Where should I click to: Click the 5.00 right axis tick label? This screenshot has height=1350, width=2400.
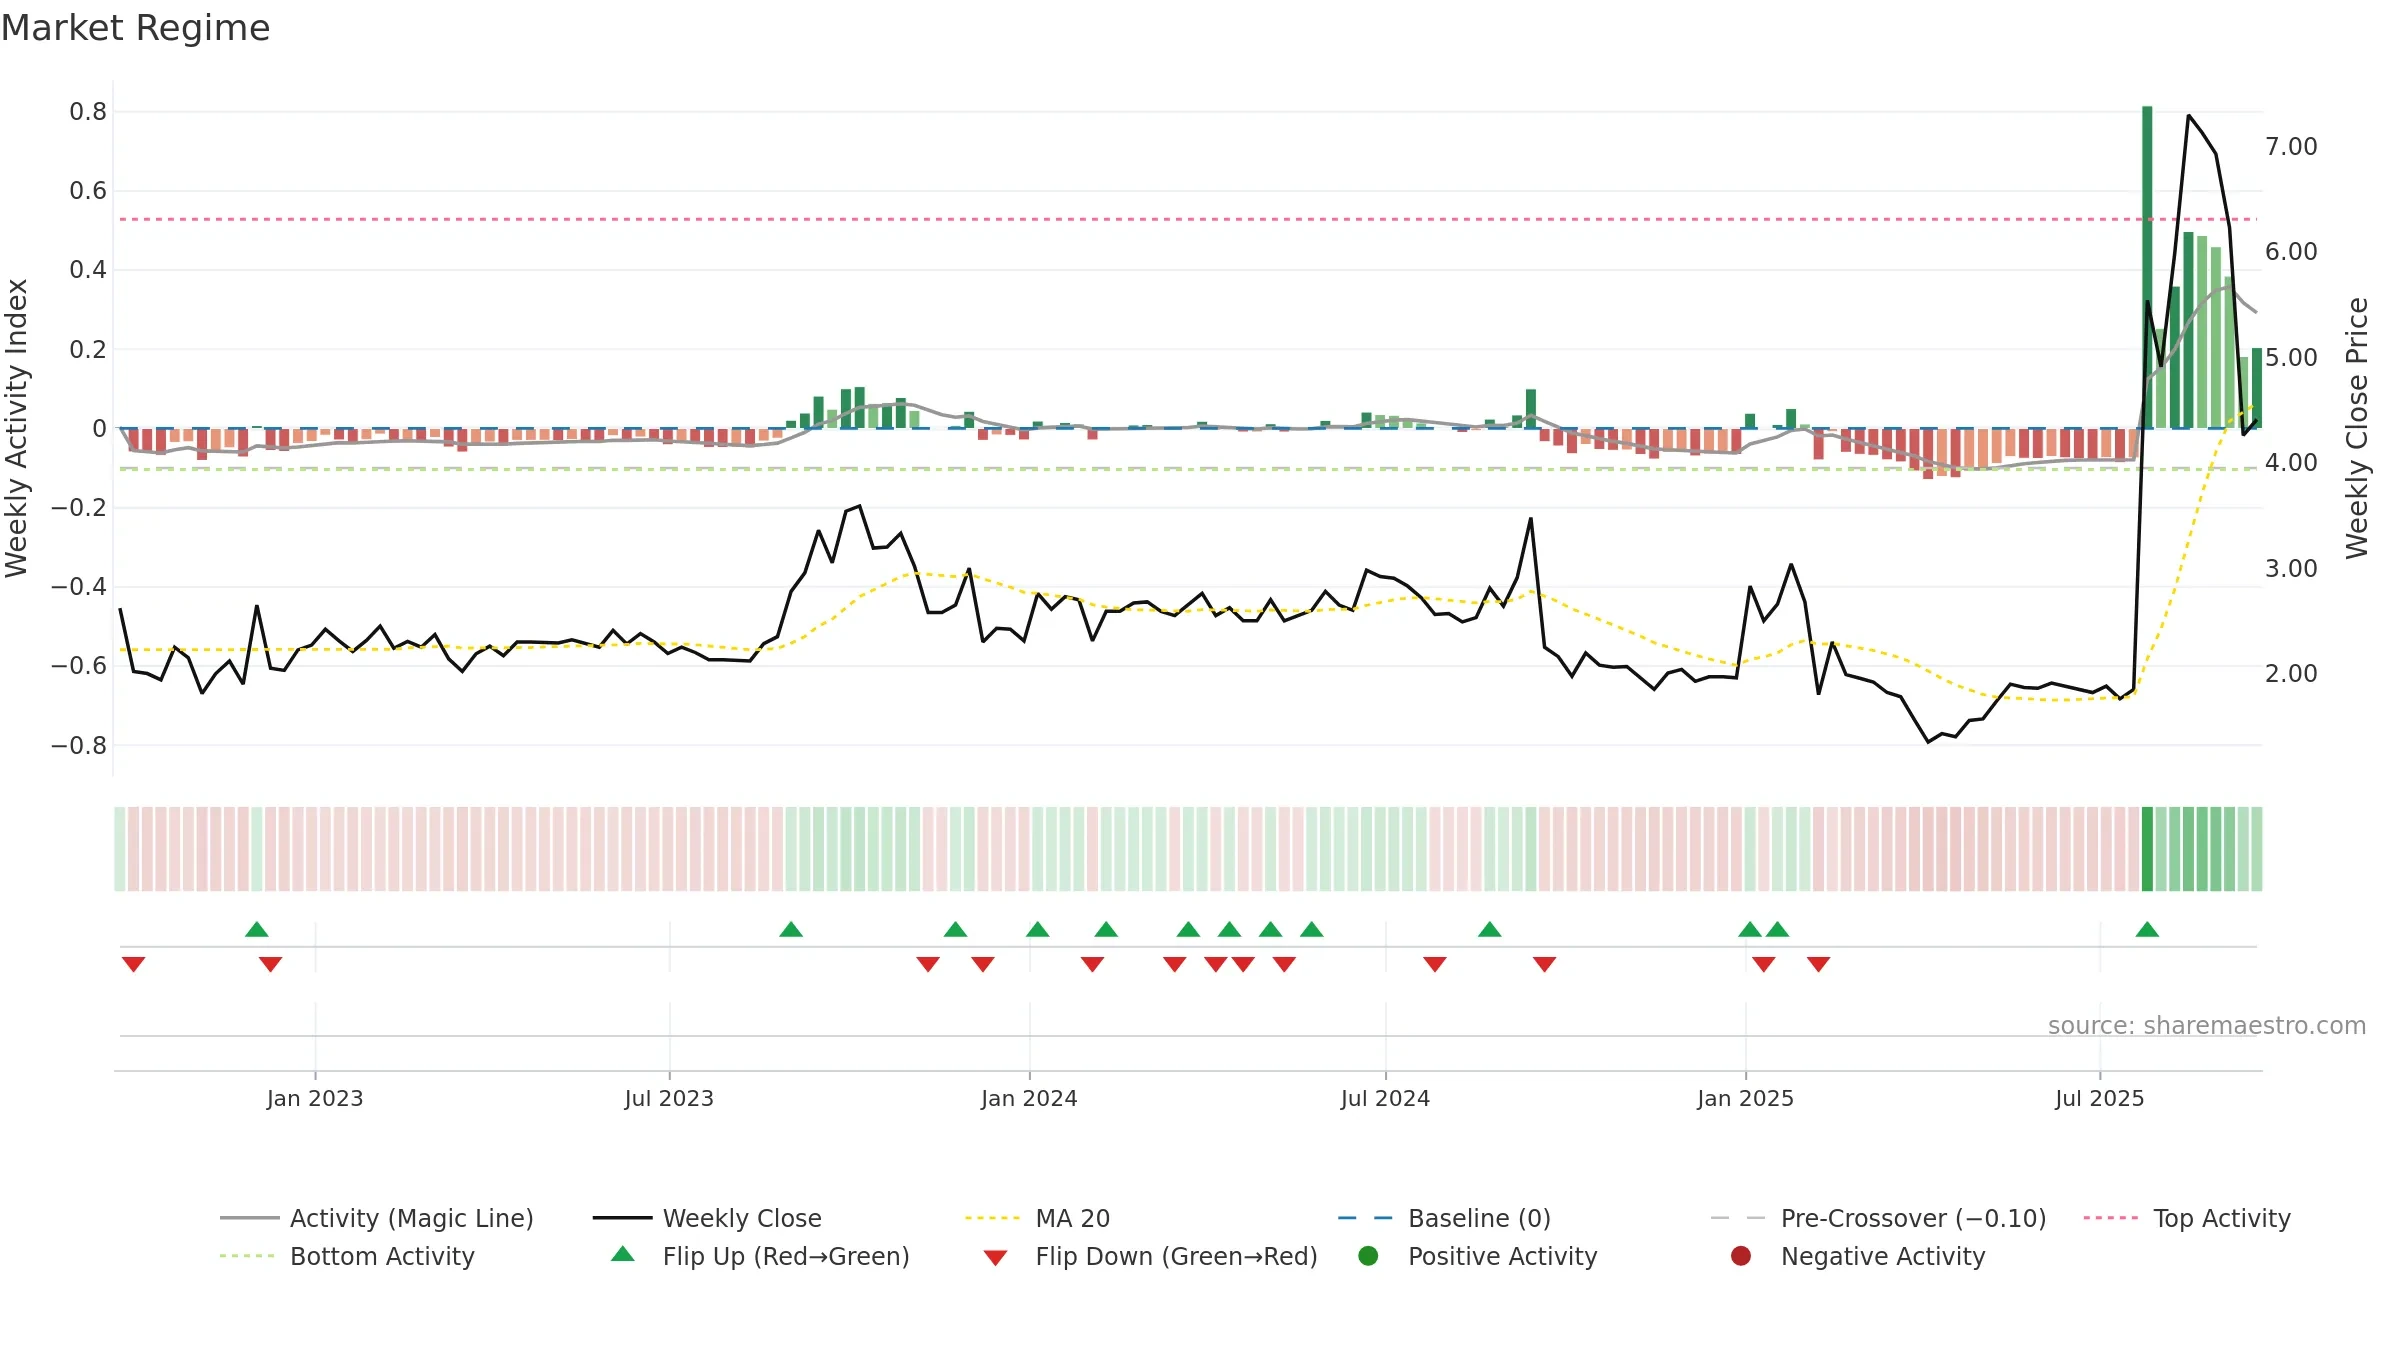click(x=2291, y=357)
